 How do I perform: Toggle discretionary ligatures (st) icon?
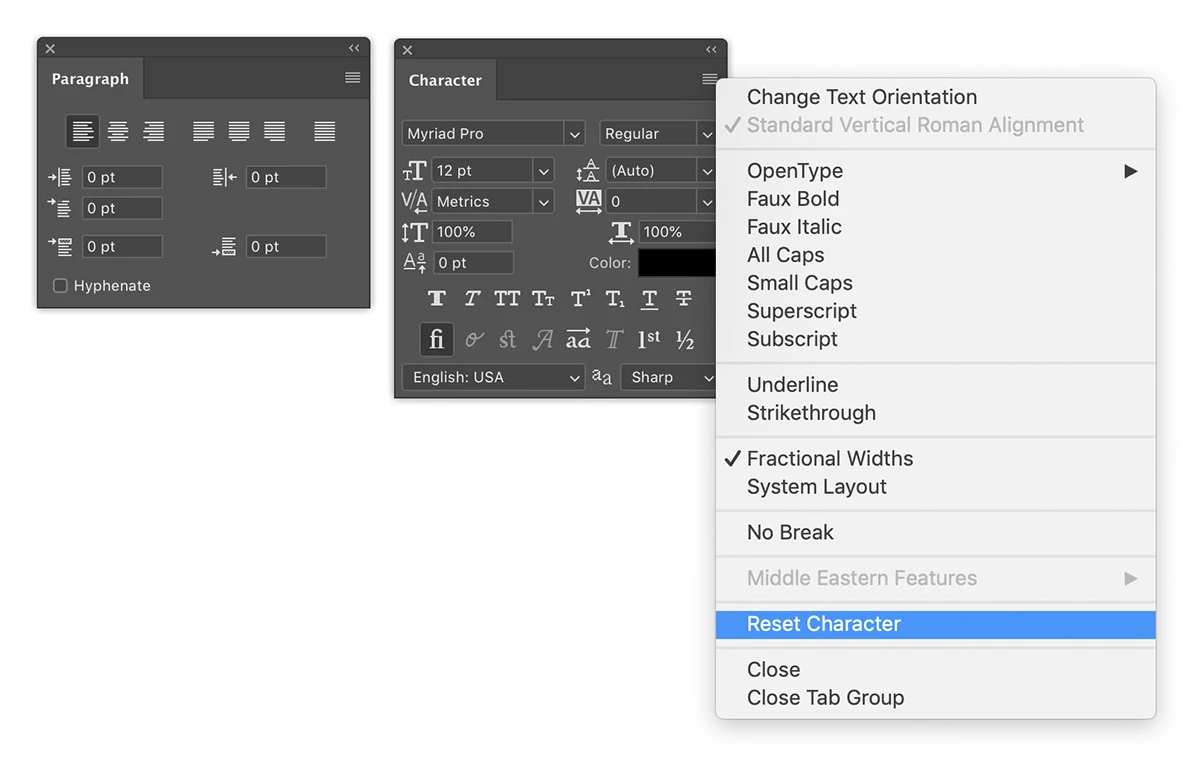507,340
